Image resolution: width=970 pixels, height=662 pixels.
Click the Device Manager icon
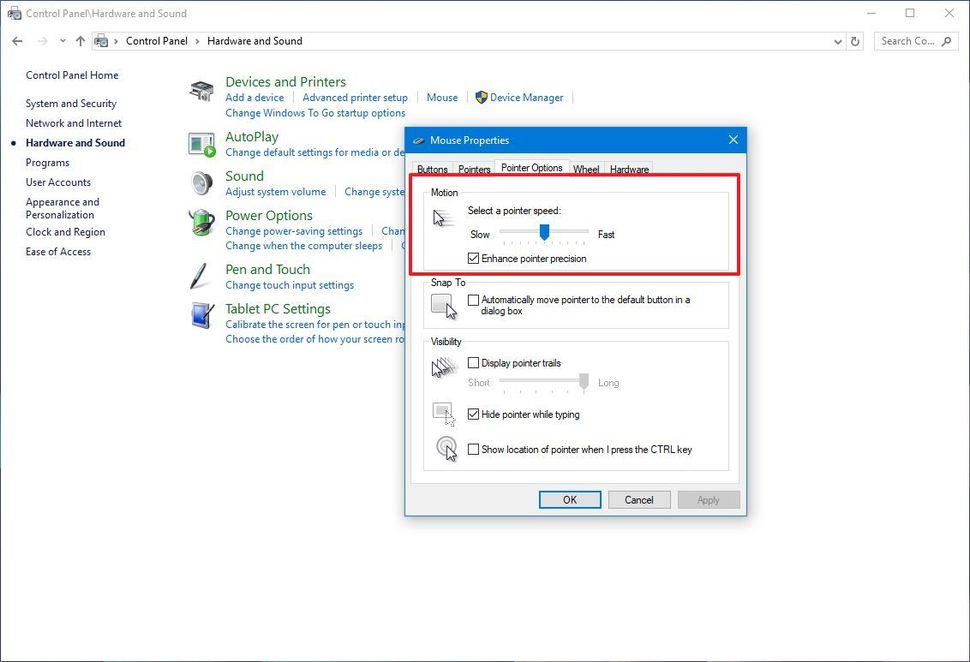(x=483, y=97)
